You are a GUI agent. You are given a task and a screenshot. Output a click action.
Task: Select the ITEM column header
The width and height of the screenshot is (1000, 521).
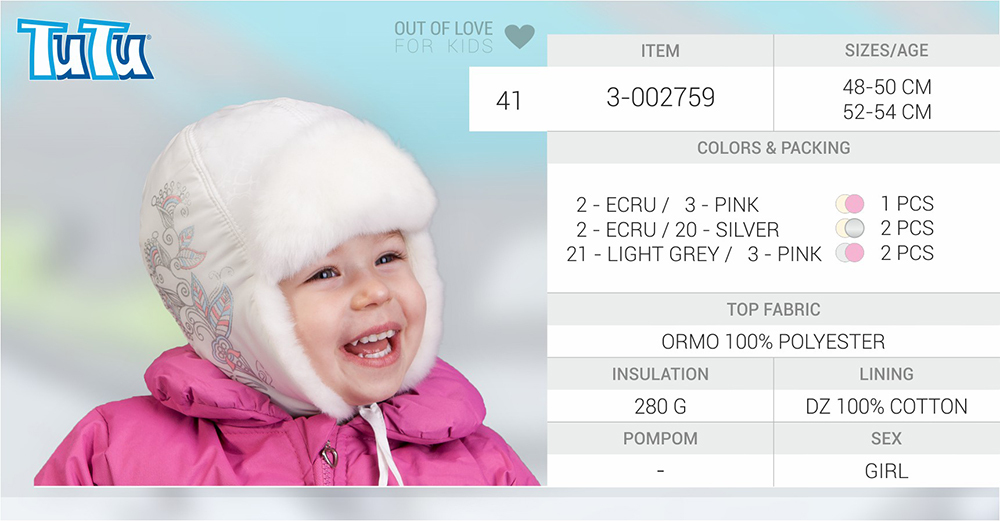point(660,50)
